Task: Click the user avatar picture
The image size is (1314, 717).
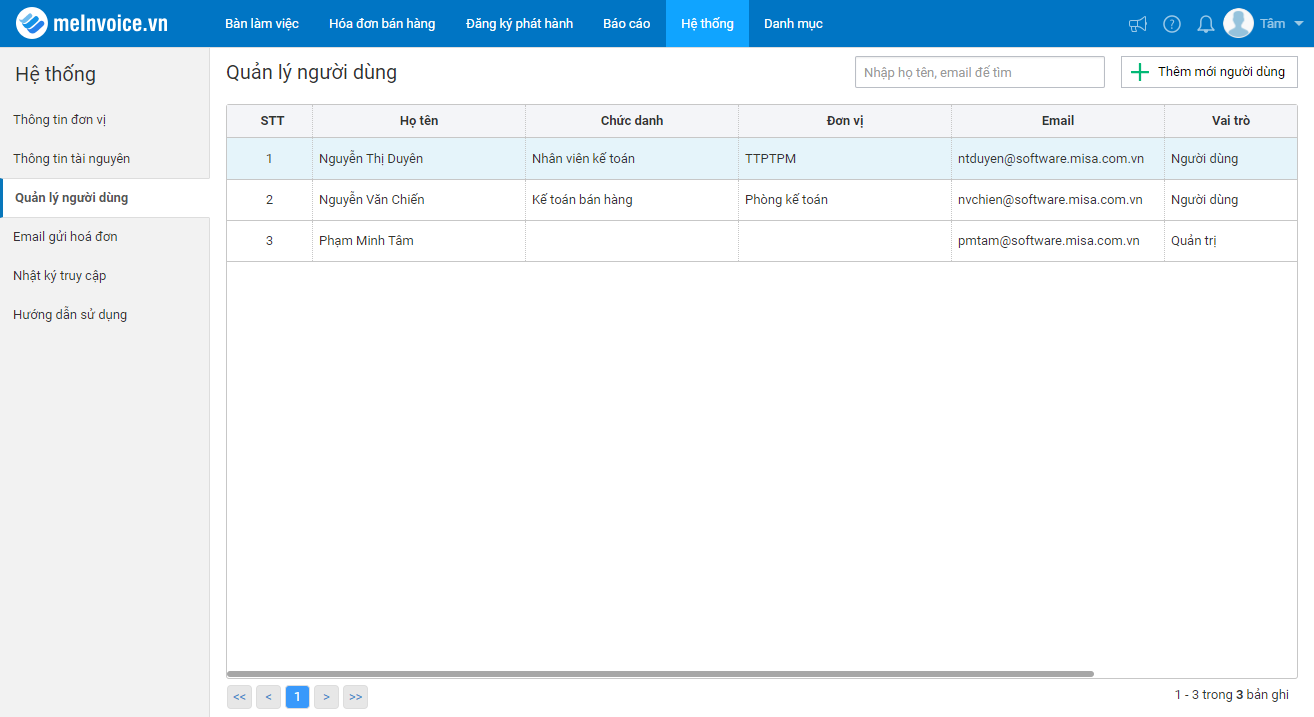Action: (1238, 23)
